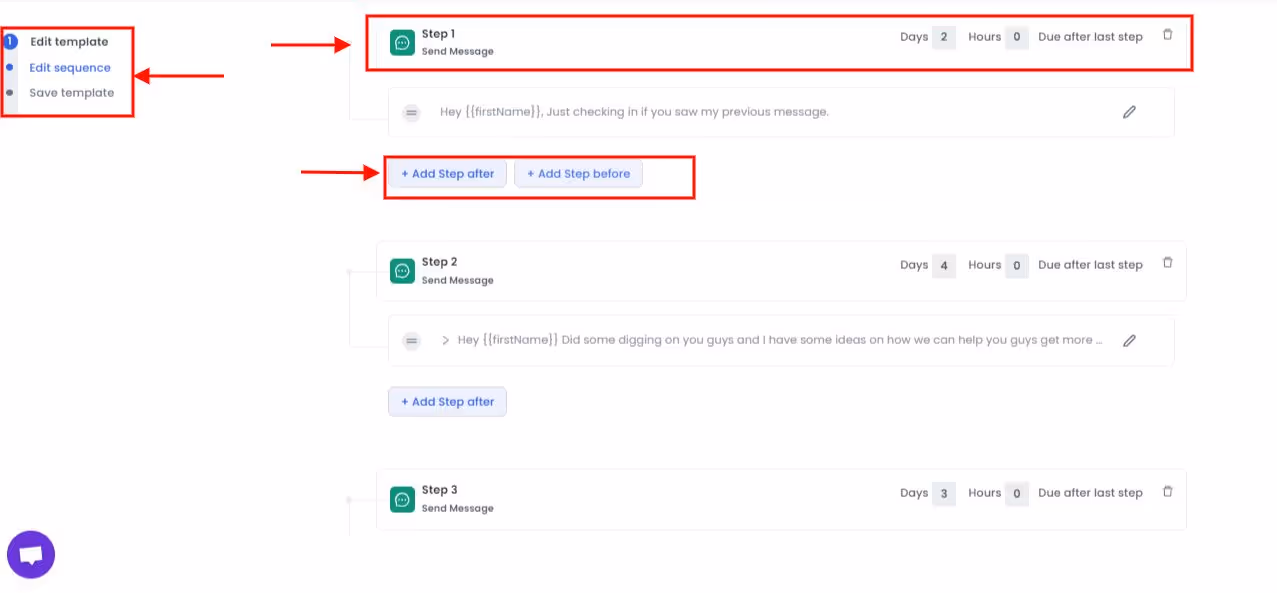The height and width of the screenshot is (593, 1277).
Task: Click the Hours value field for Step 1
Action: (x=1016, y=36)
